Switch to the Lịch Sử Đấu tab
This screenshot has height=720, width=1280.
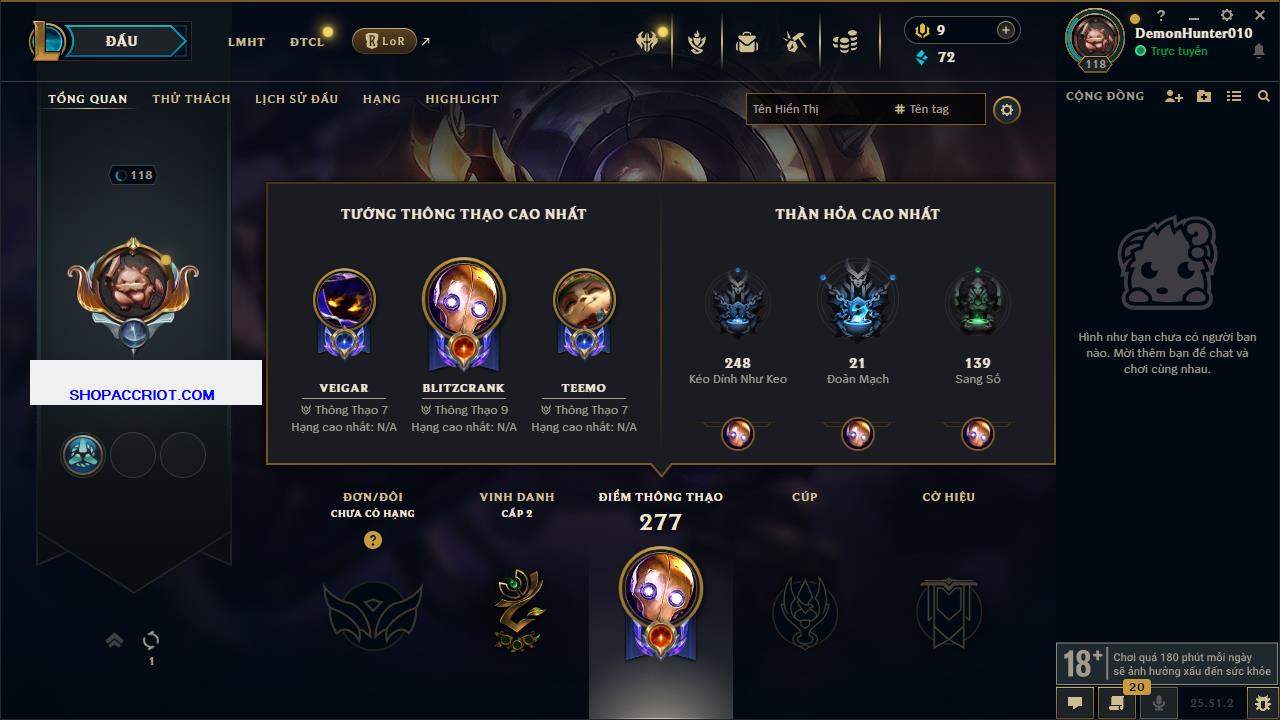click(x=296, y=99)
